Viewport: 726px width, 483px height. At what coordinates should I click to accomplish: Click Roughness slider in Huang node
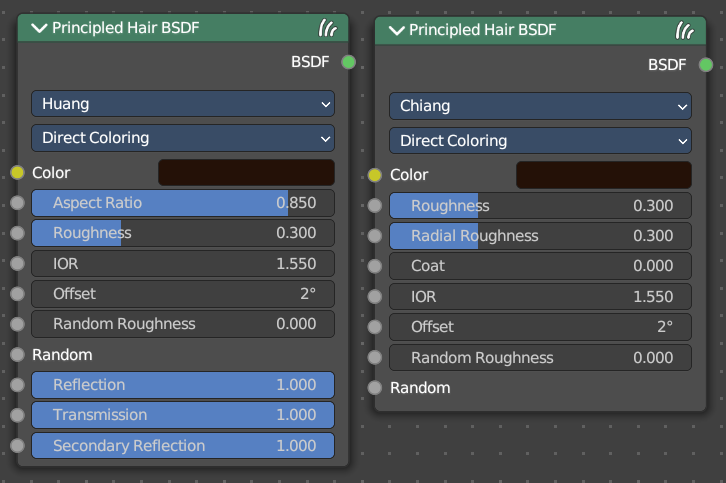tap(183, 233)
